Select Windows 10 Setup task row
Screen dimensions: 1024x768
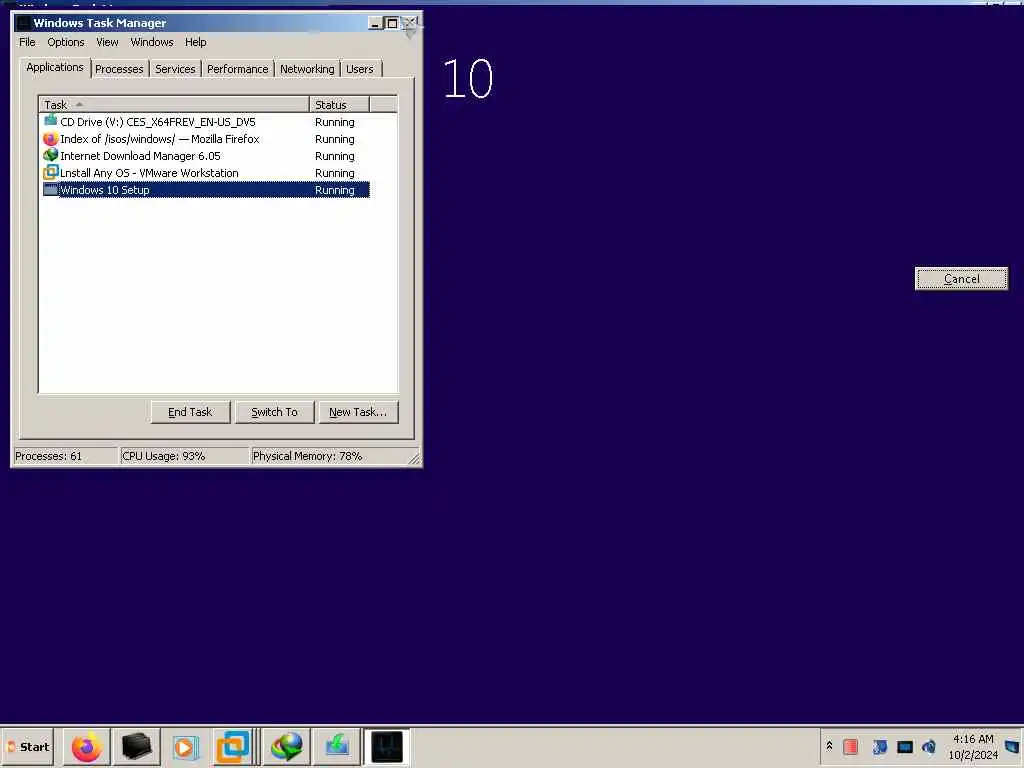[204, 190]
